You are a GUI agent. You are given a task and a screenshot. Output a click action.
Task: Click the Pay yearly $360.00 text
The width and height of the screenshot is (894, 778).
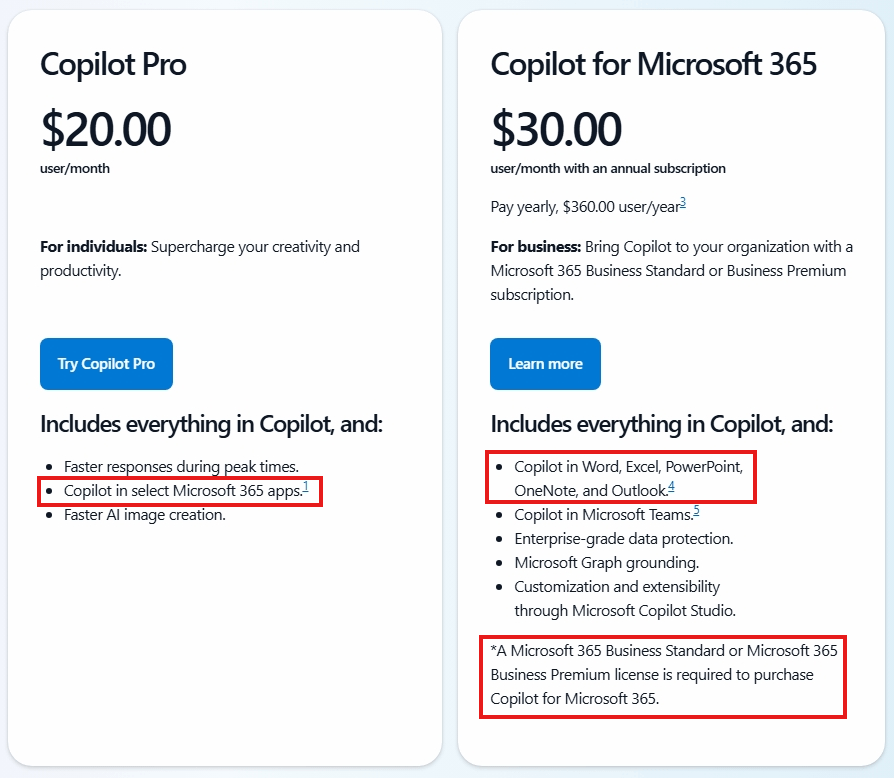pos(585,206)
